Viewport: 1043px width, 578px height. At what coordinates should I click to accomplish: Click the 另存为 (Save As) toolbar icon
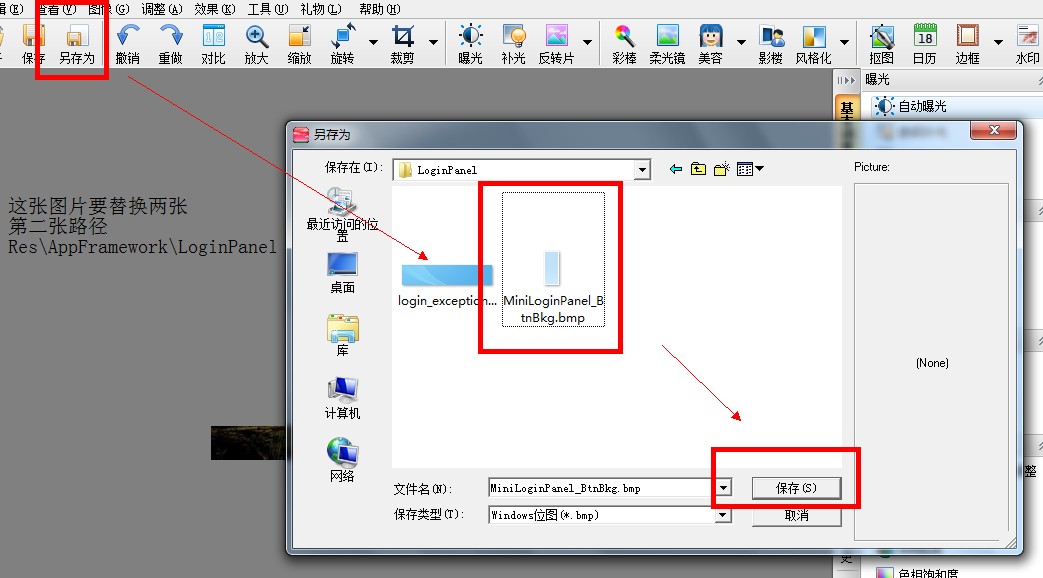(x=75, y=45)
